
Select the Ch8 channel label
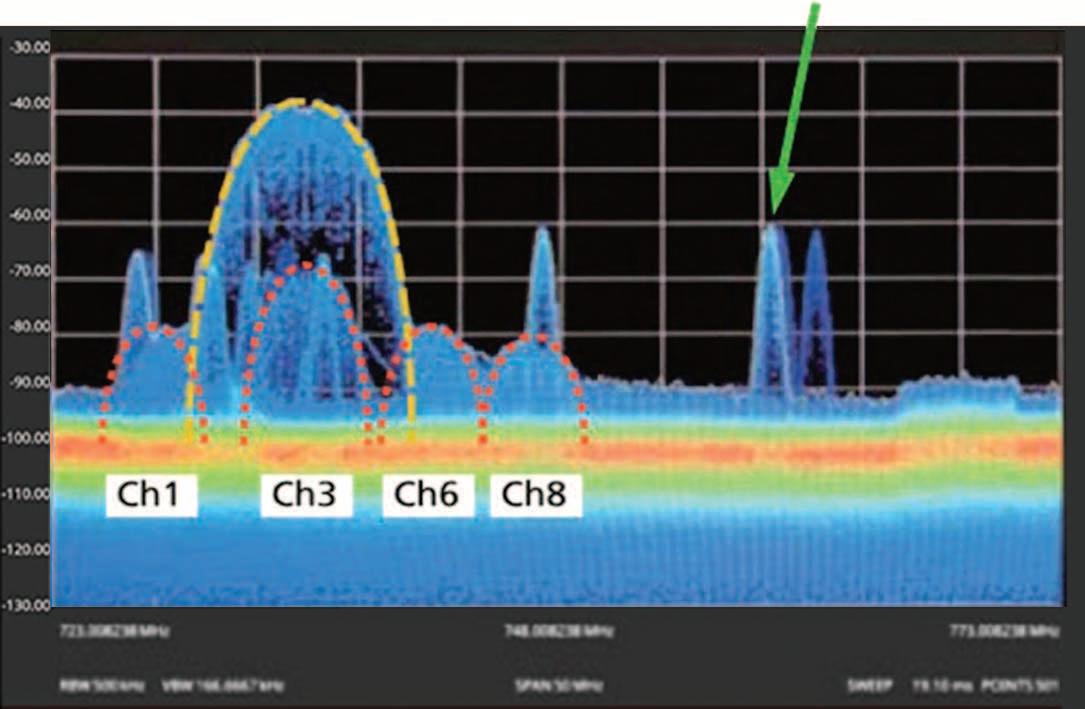536,495
